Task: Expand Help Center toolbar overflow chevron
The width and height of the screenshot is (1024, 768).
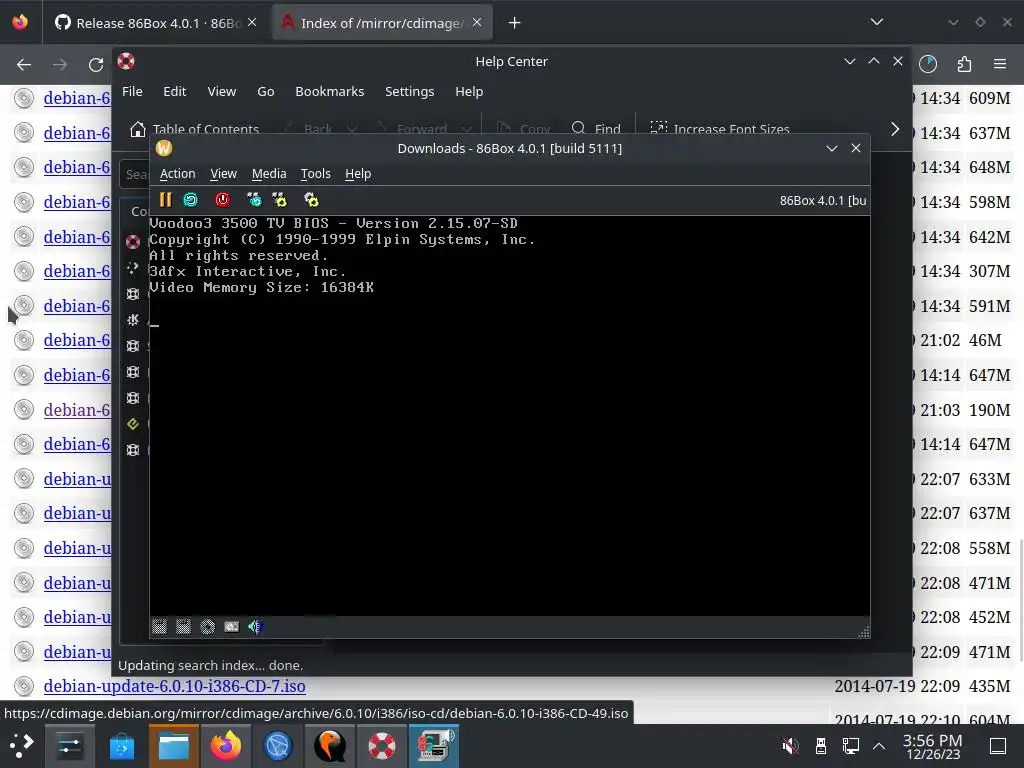Action: coord(895,129)
